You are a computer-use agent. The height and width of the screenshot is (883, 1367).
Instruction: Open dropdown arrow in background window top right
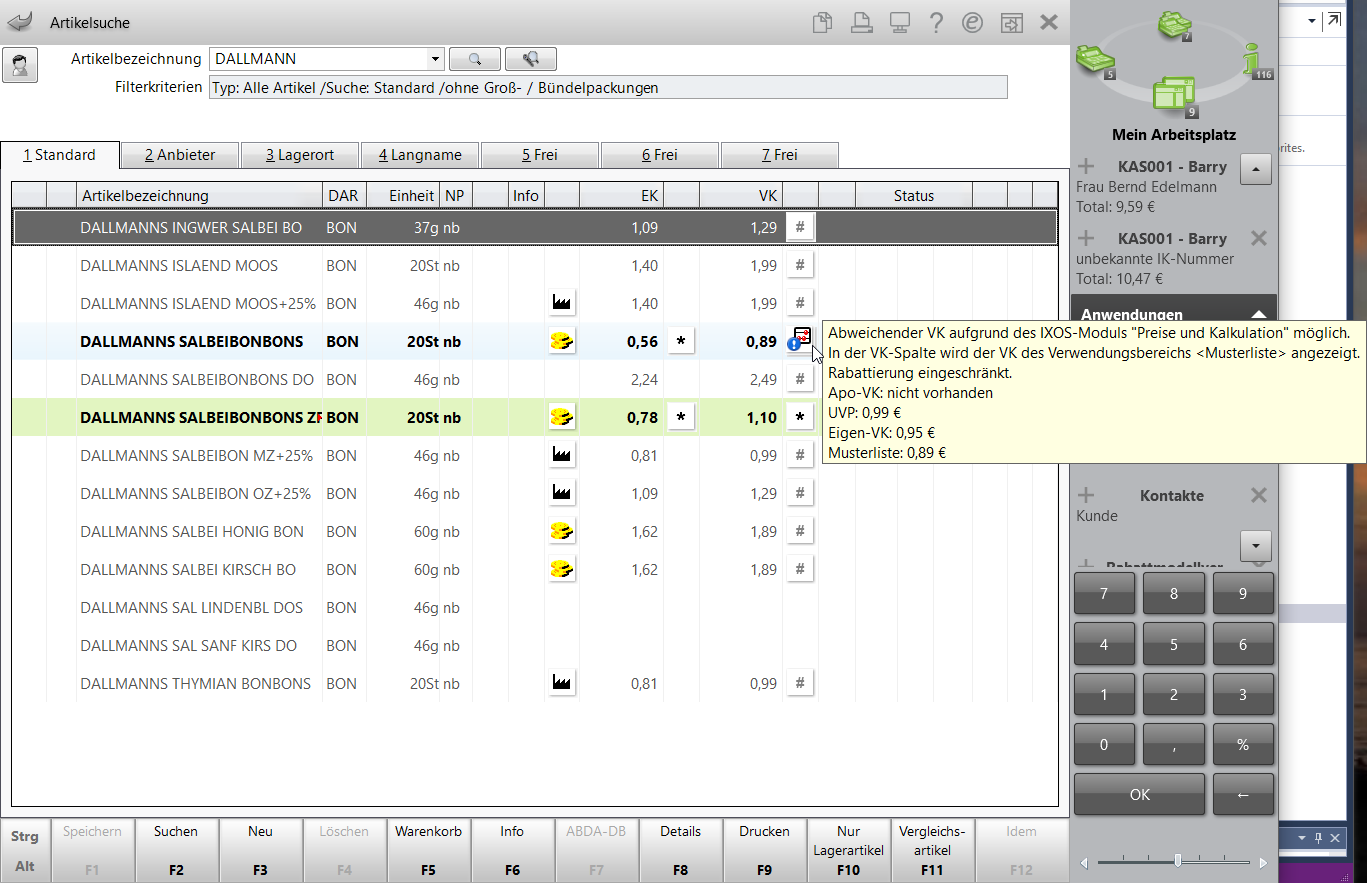pyautogui.click(x=1311, y=21)
